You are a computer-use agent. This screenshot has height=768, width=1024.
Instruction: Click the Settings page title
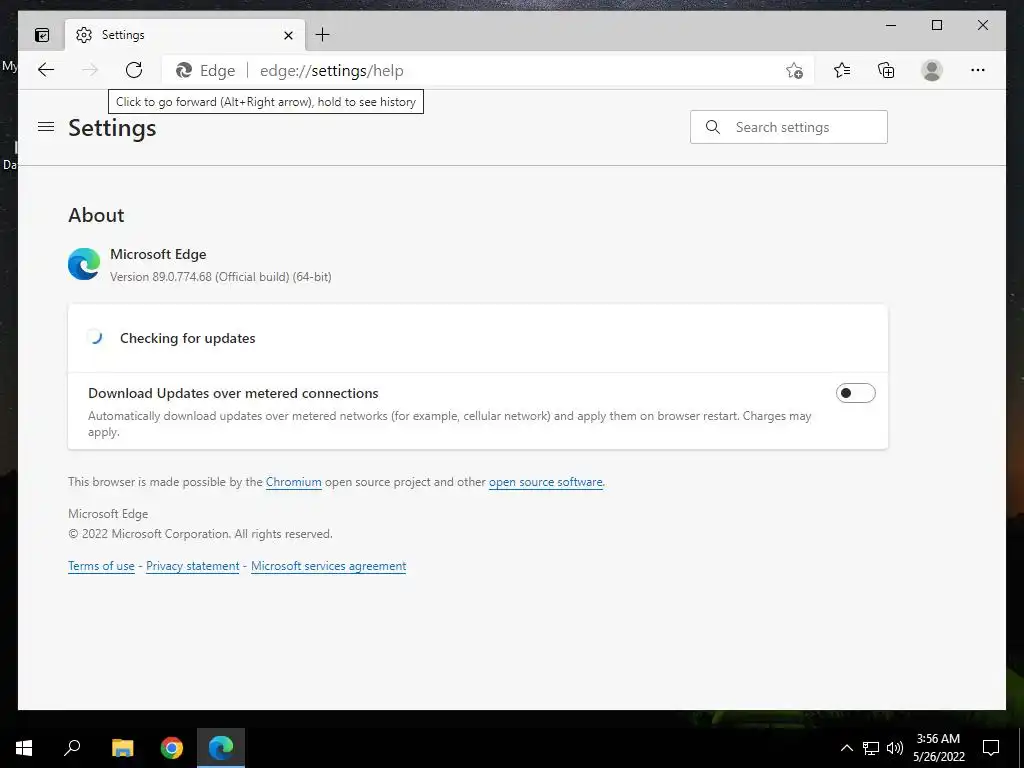[x=112, y=128]
